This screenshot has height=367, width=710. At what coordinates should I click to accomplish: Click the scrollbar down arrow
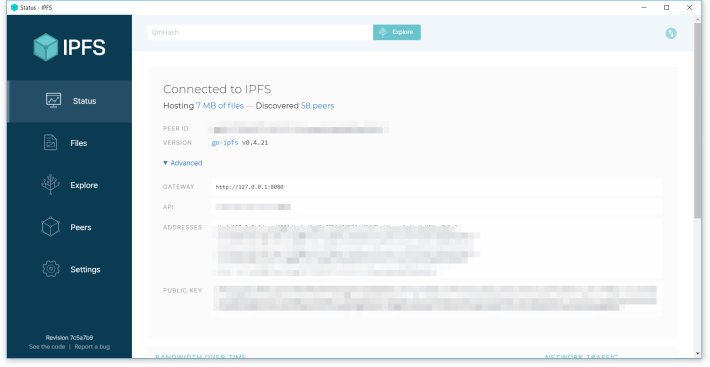pyautogui.click(x=697, y=353)
